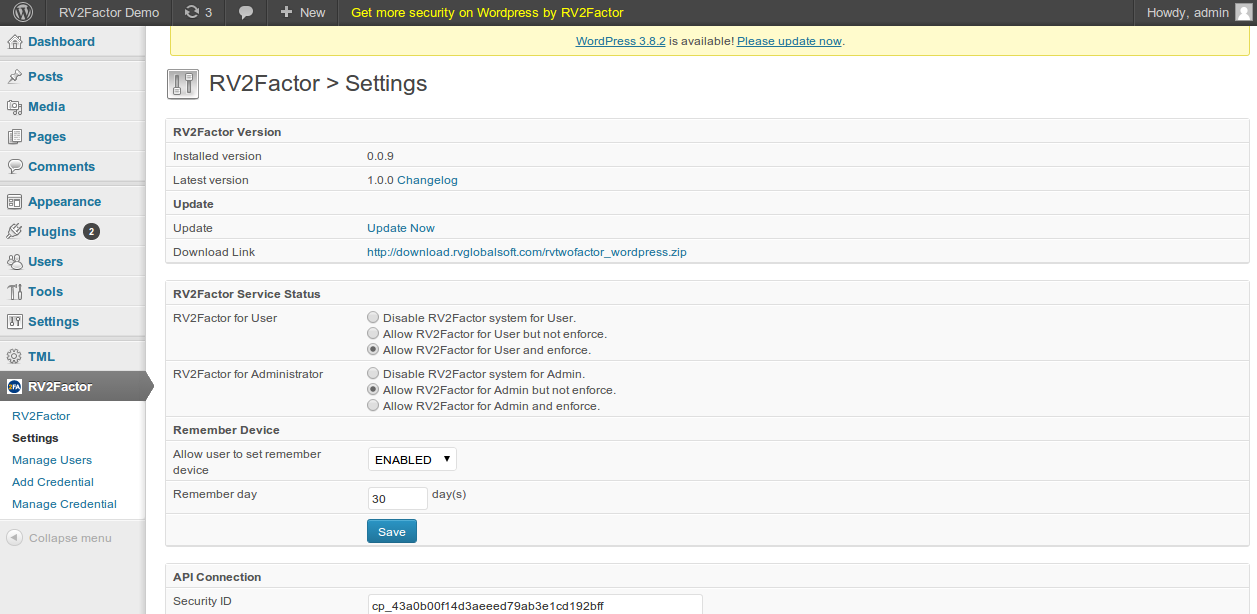This screenshot has width=1257, height=614.
Task: Select Allow RV2Factor for Admin but not enforce
Action: pos(373,390)
